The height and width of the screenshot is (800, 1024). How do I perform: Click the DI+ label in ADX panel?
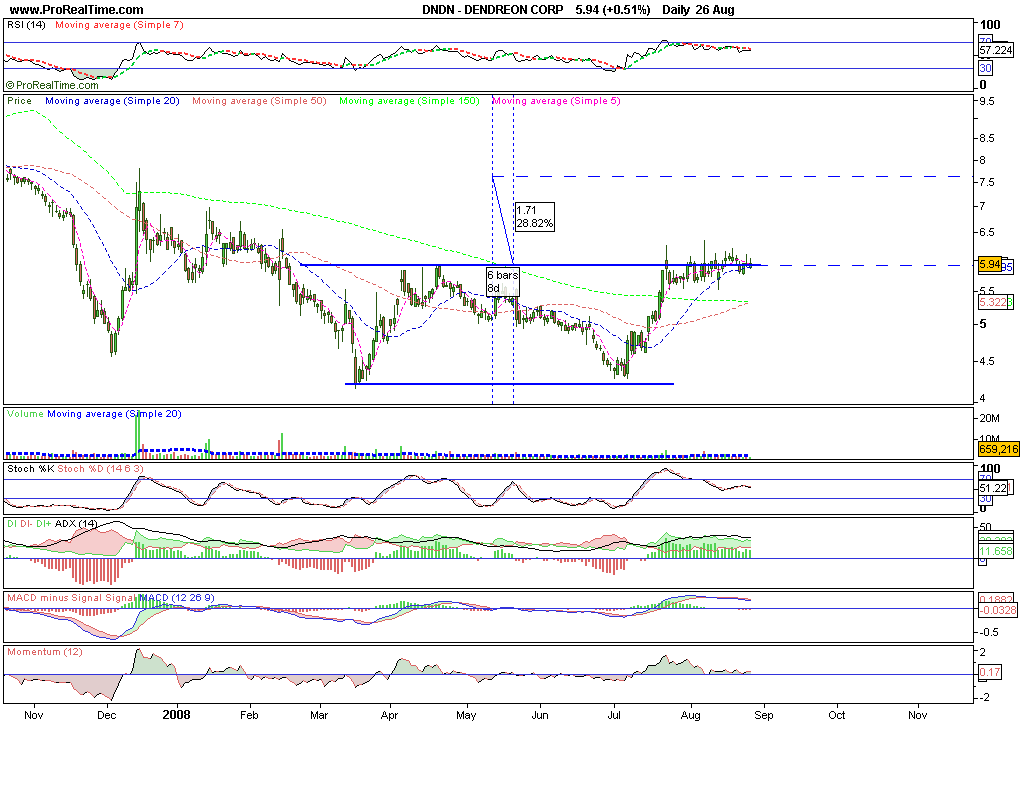click(44, 523)
